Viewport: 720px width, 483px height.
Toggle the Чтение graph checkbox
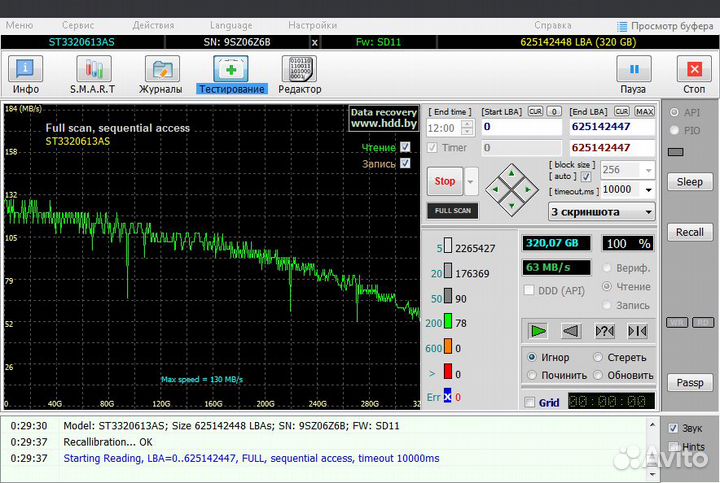coord(405,147)
